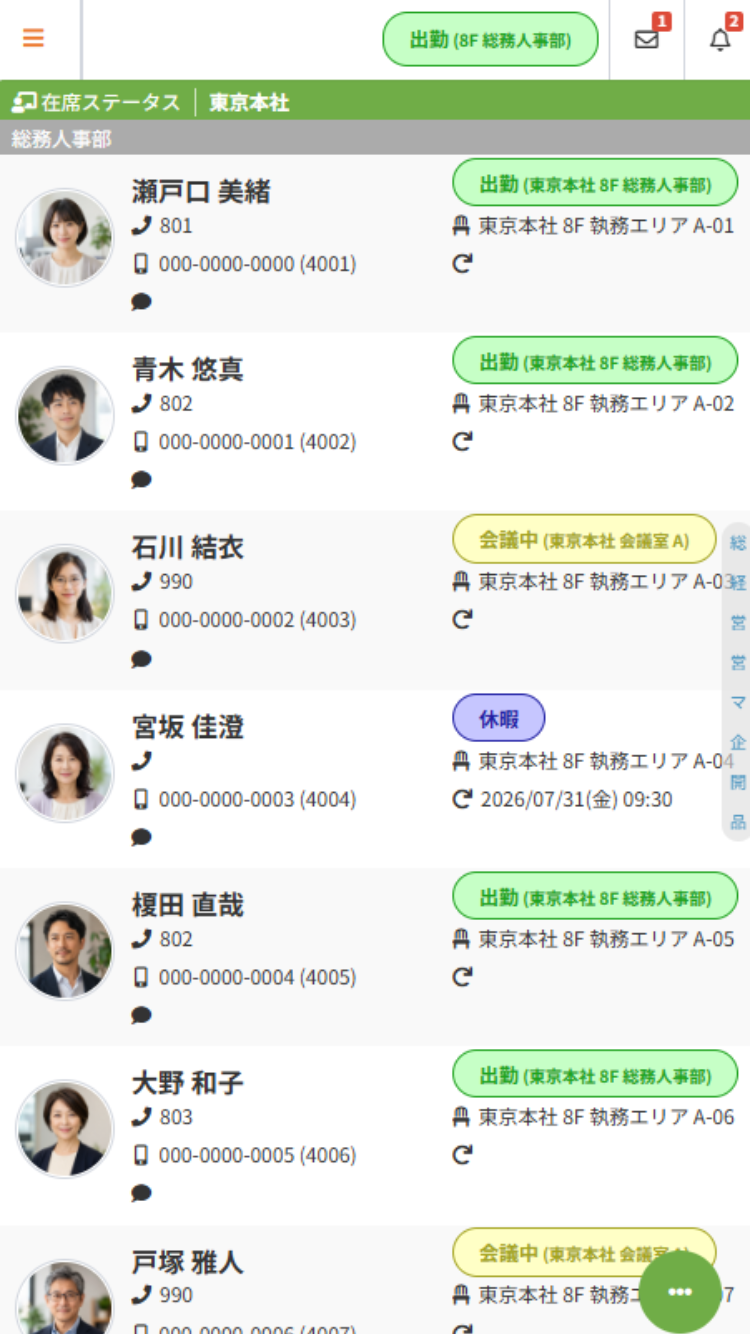Jump to 企 in side index
Image resolution: width=750 pixels, height=1334 pixels.
[738, 743]
